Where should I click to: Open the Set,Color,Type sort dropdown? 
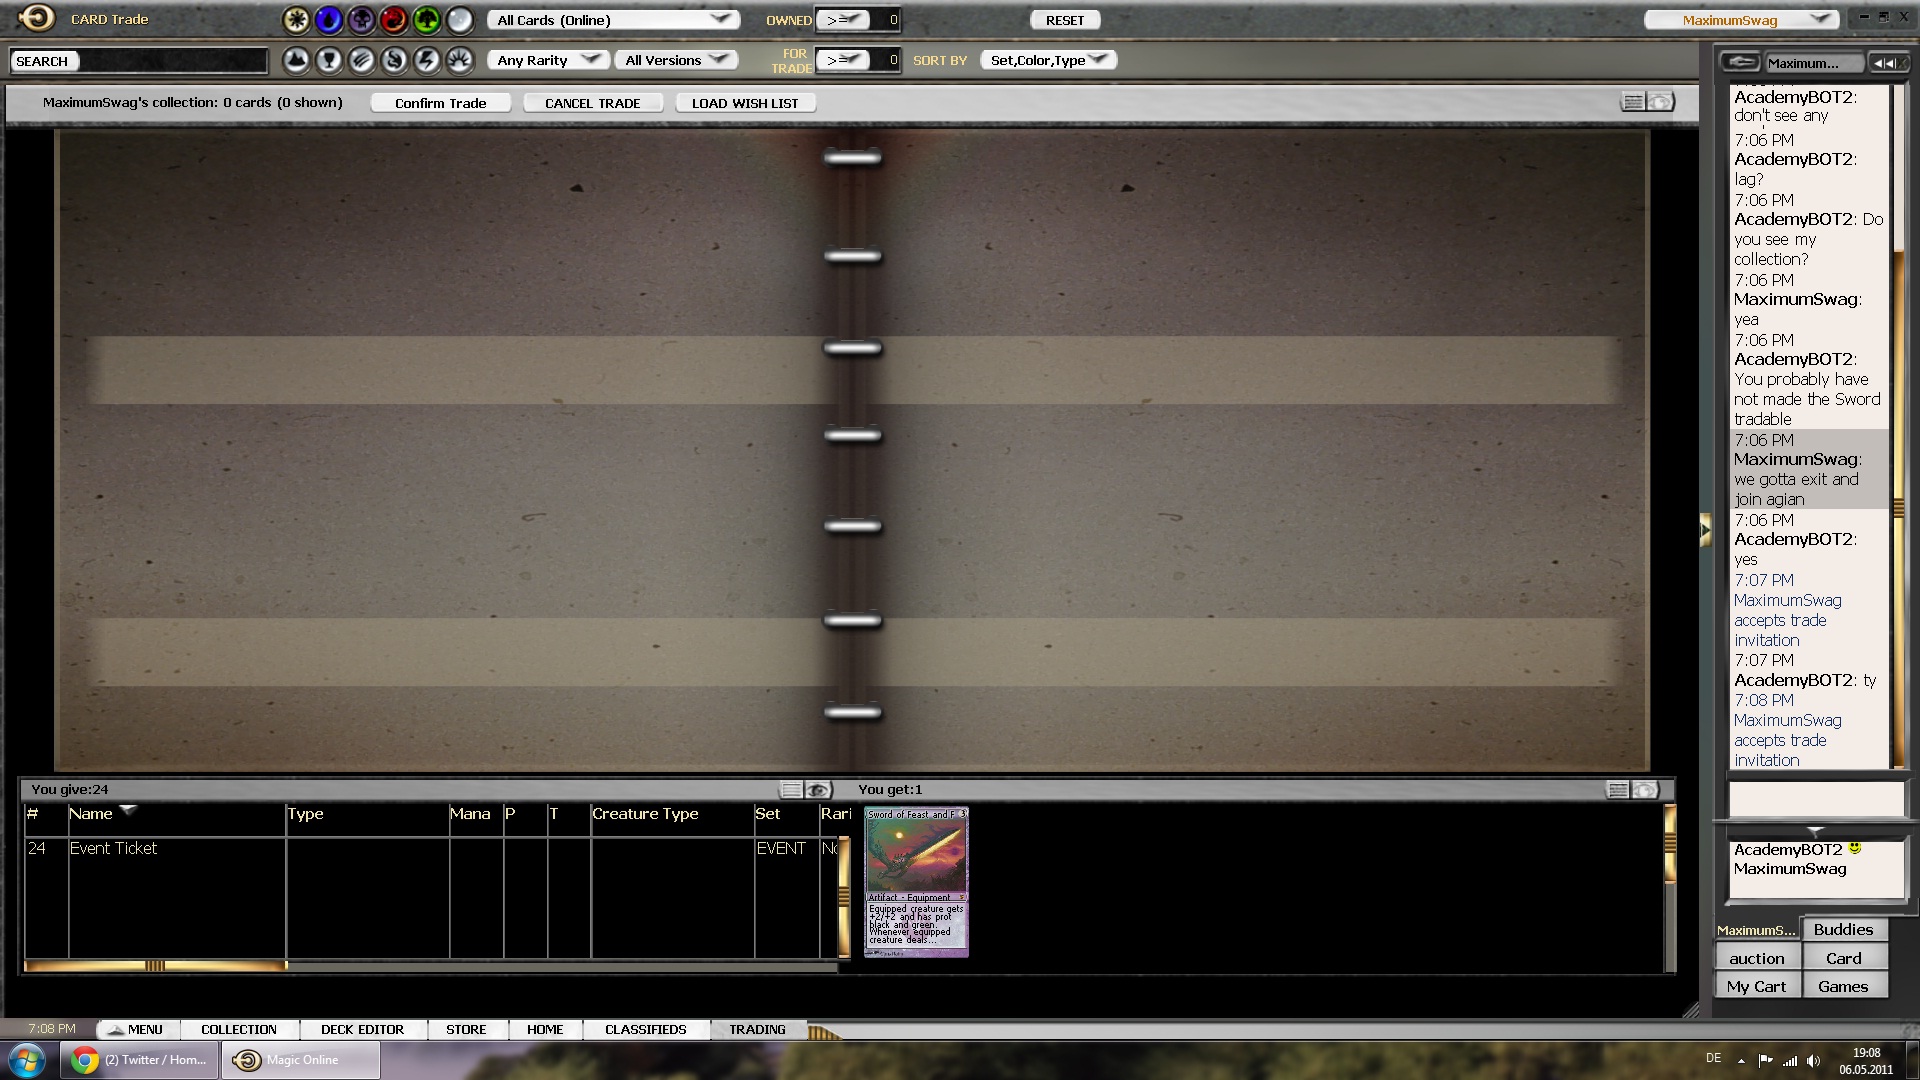(1047, 60)
